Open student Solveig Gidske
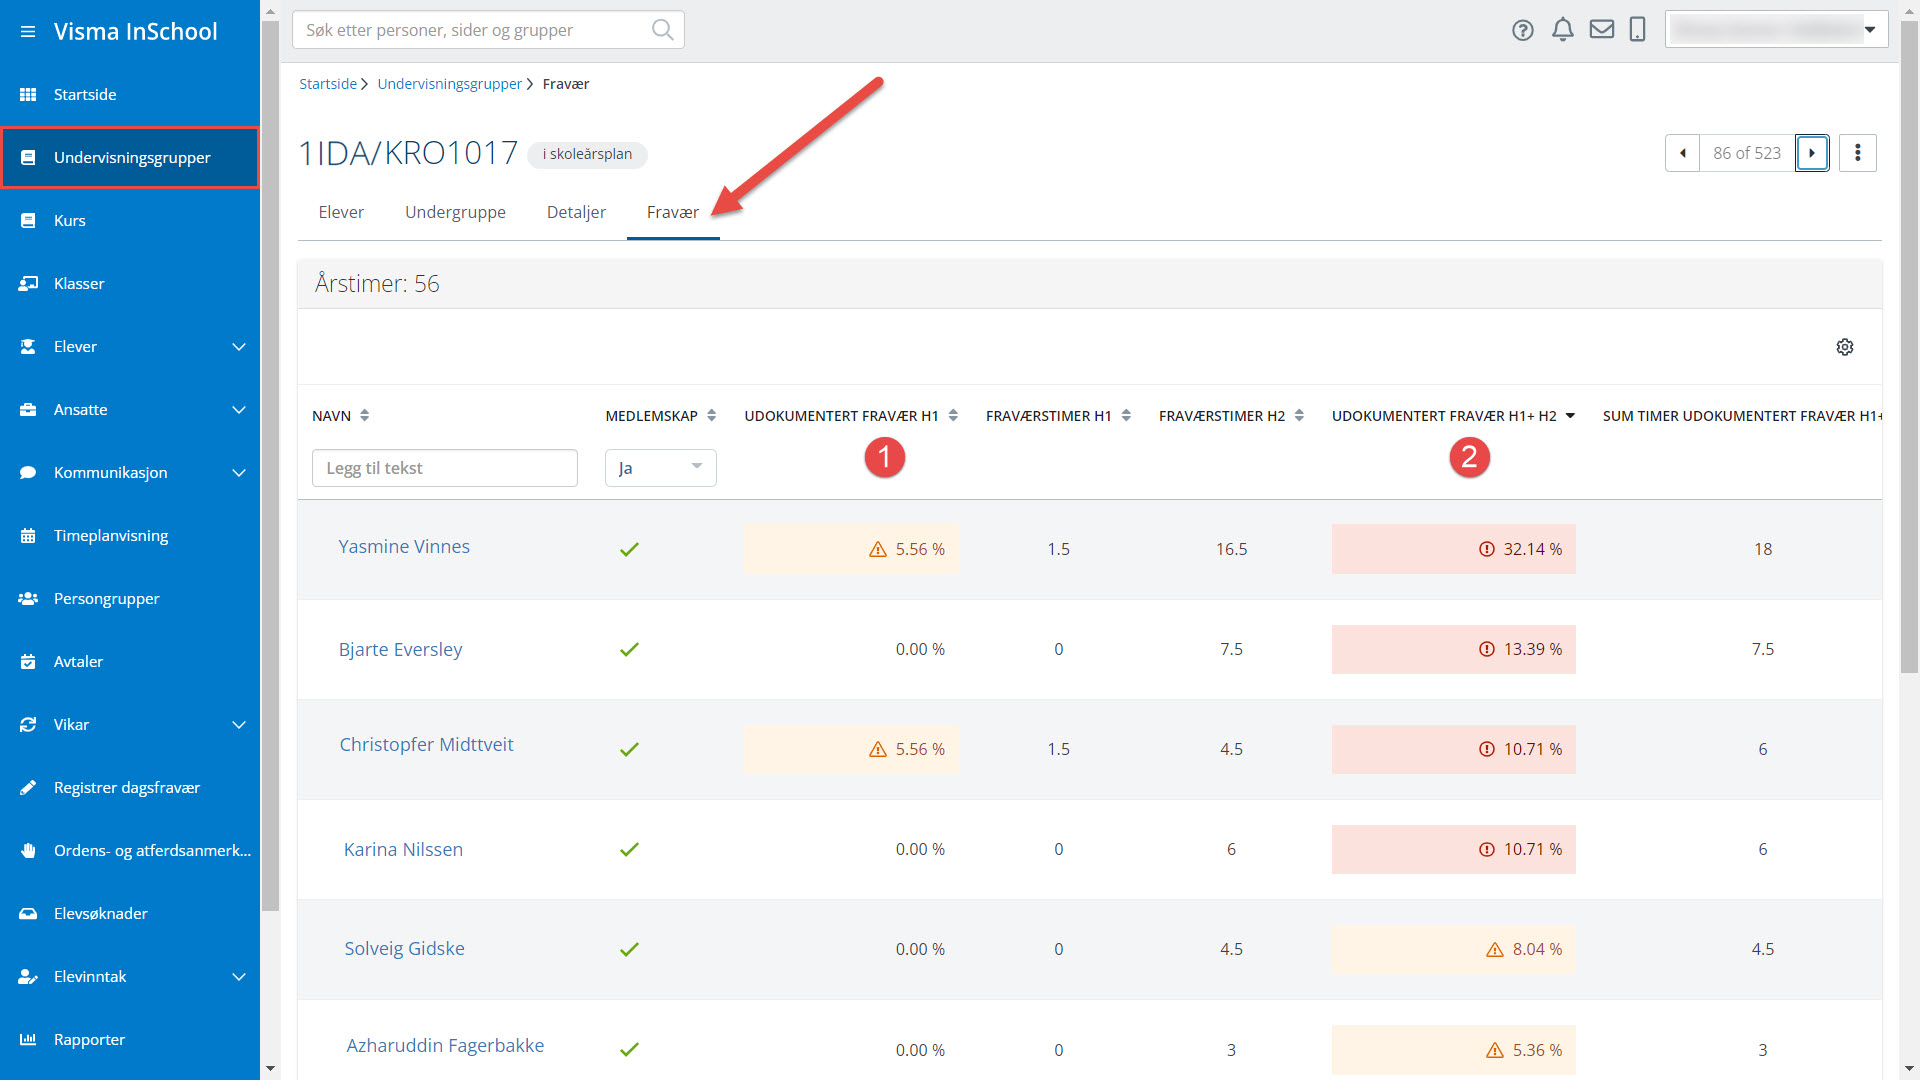Viewport: 1920px width, 1080px height. (404, 949)
